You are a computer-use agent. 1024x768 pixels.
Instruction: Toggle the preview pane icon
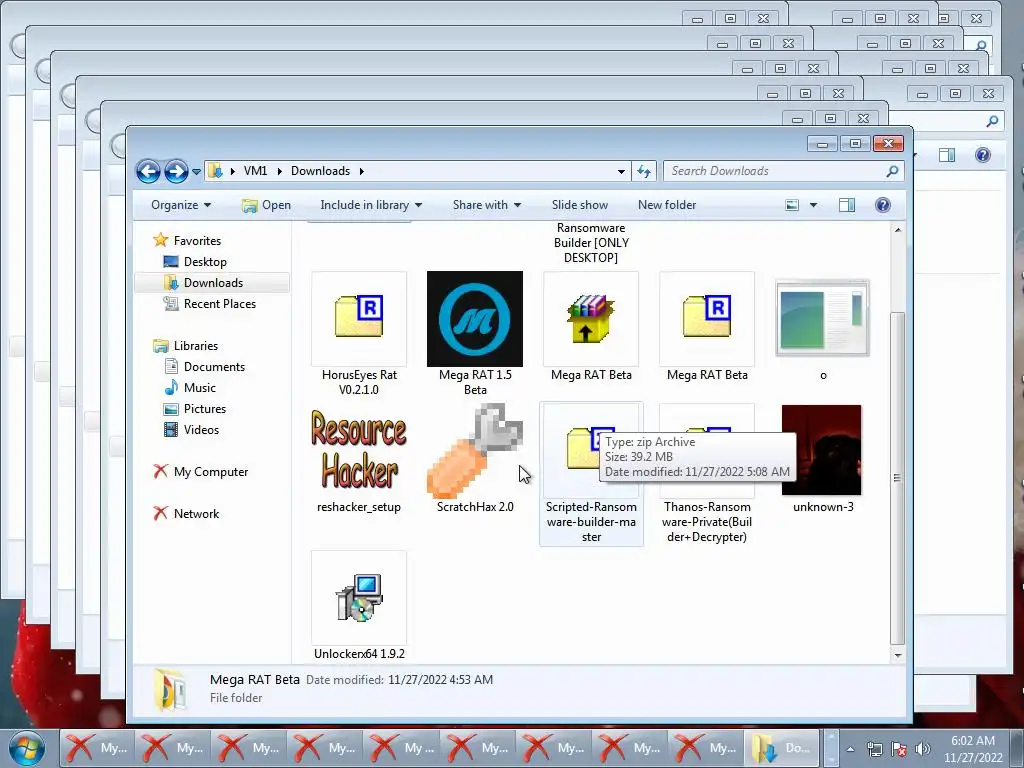click(847, 205)
